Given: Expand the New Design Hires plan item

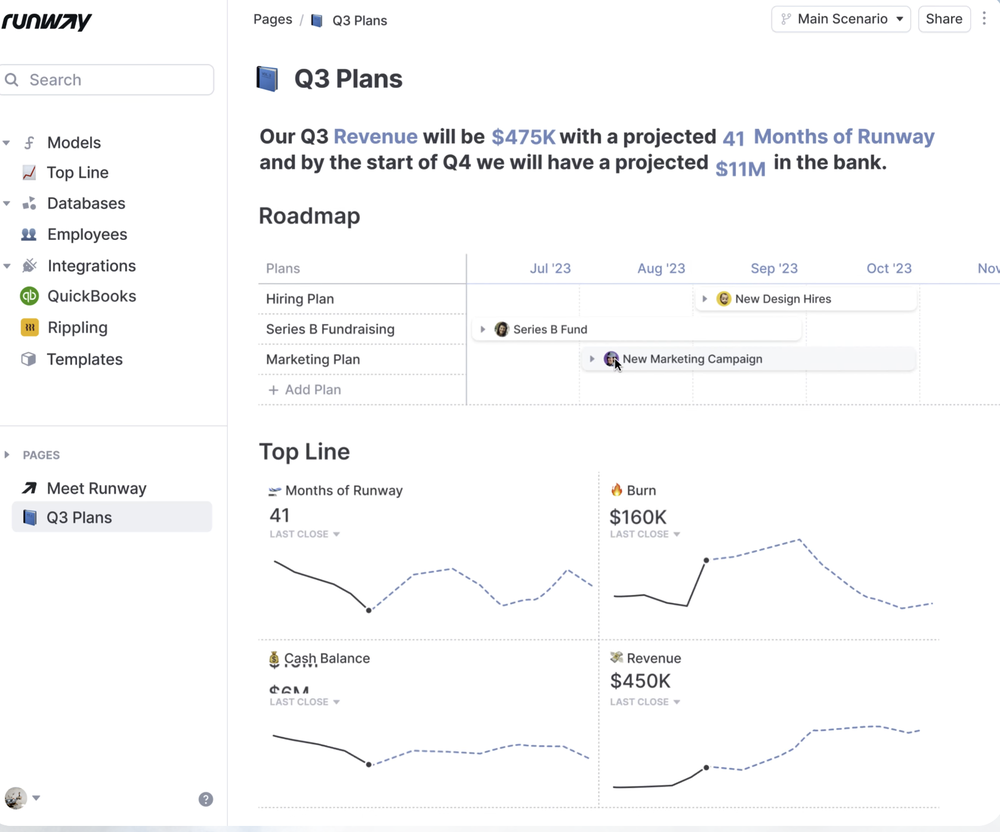Looking at the screenshot, I should (705, 299).
